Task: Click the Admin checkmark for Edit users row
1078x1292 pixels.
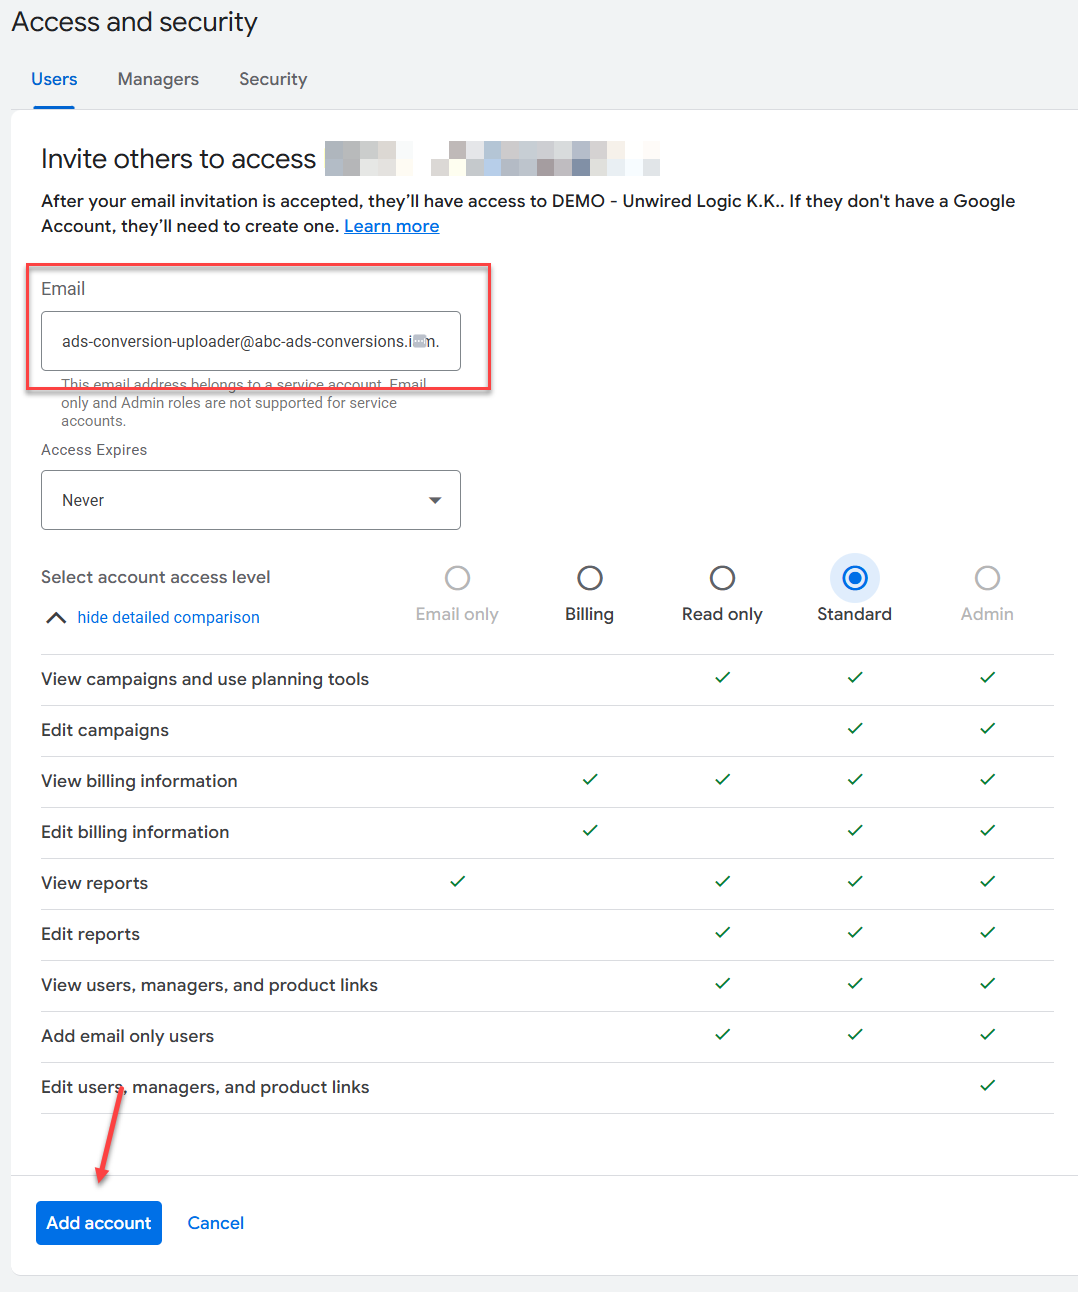Action: tap(987, 1085)
